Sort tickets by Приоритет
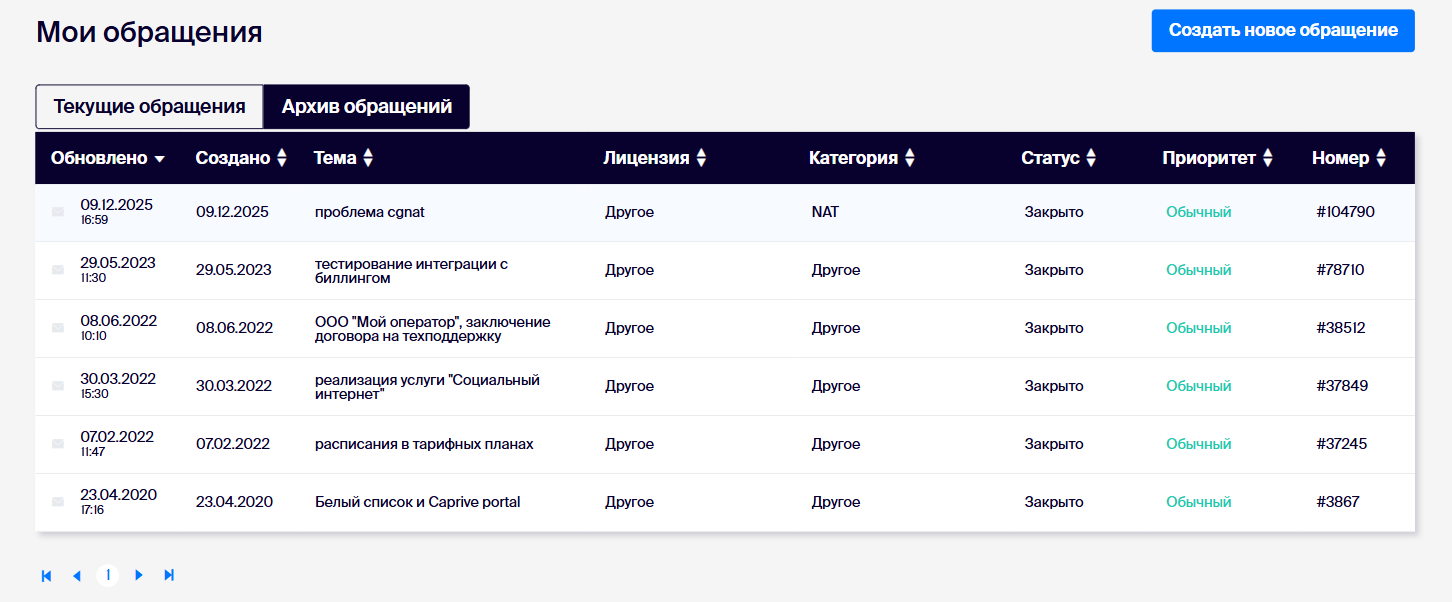The image size is (1452, 602). (x=1268, y=157)
